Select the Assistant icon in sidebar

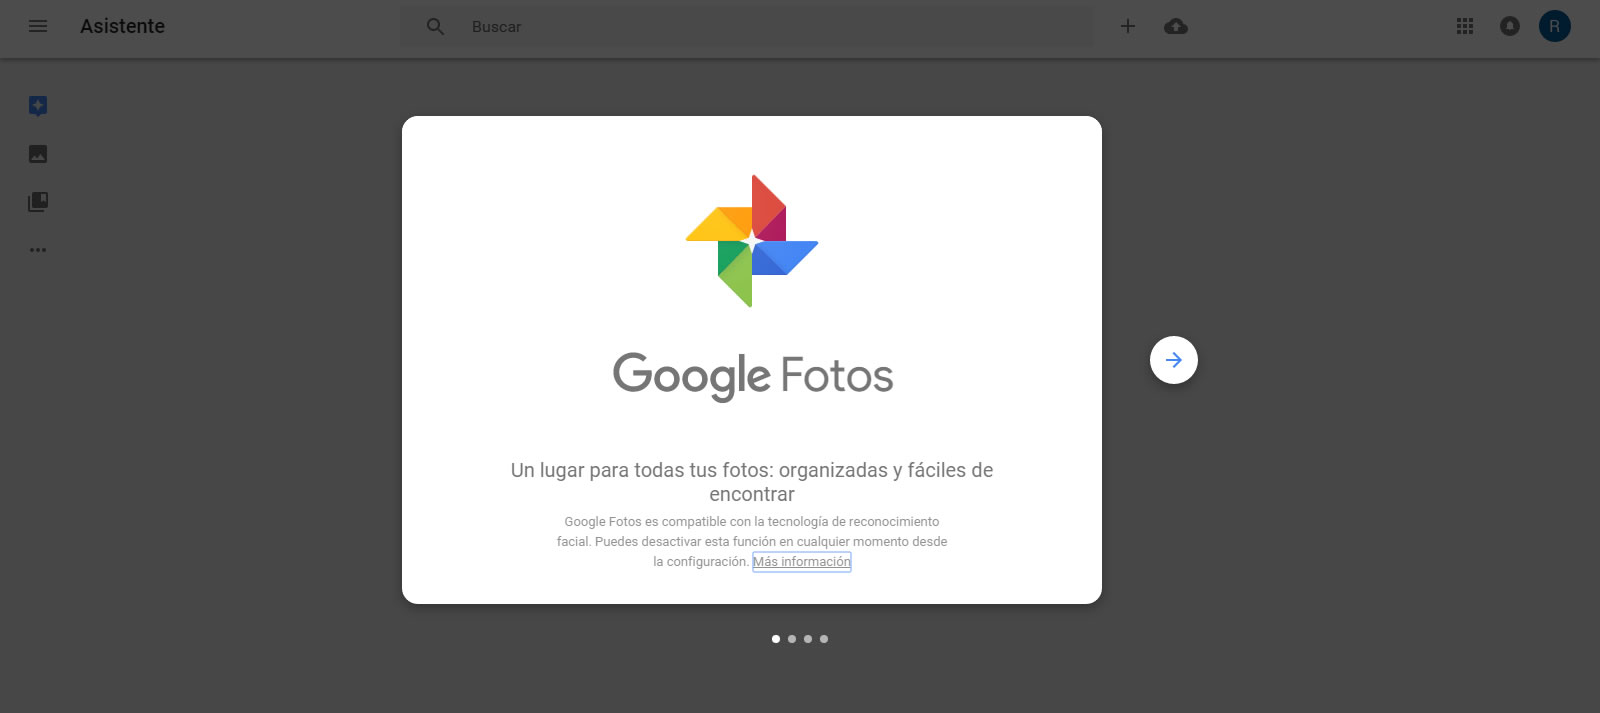click(x=38, y=106)
